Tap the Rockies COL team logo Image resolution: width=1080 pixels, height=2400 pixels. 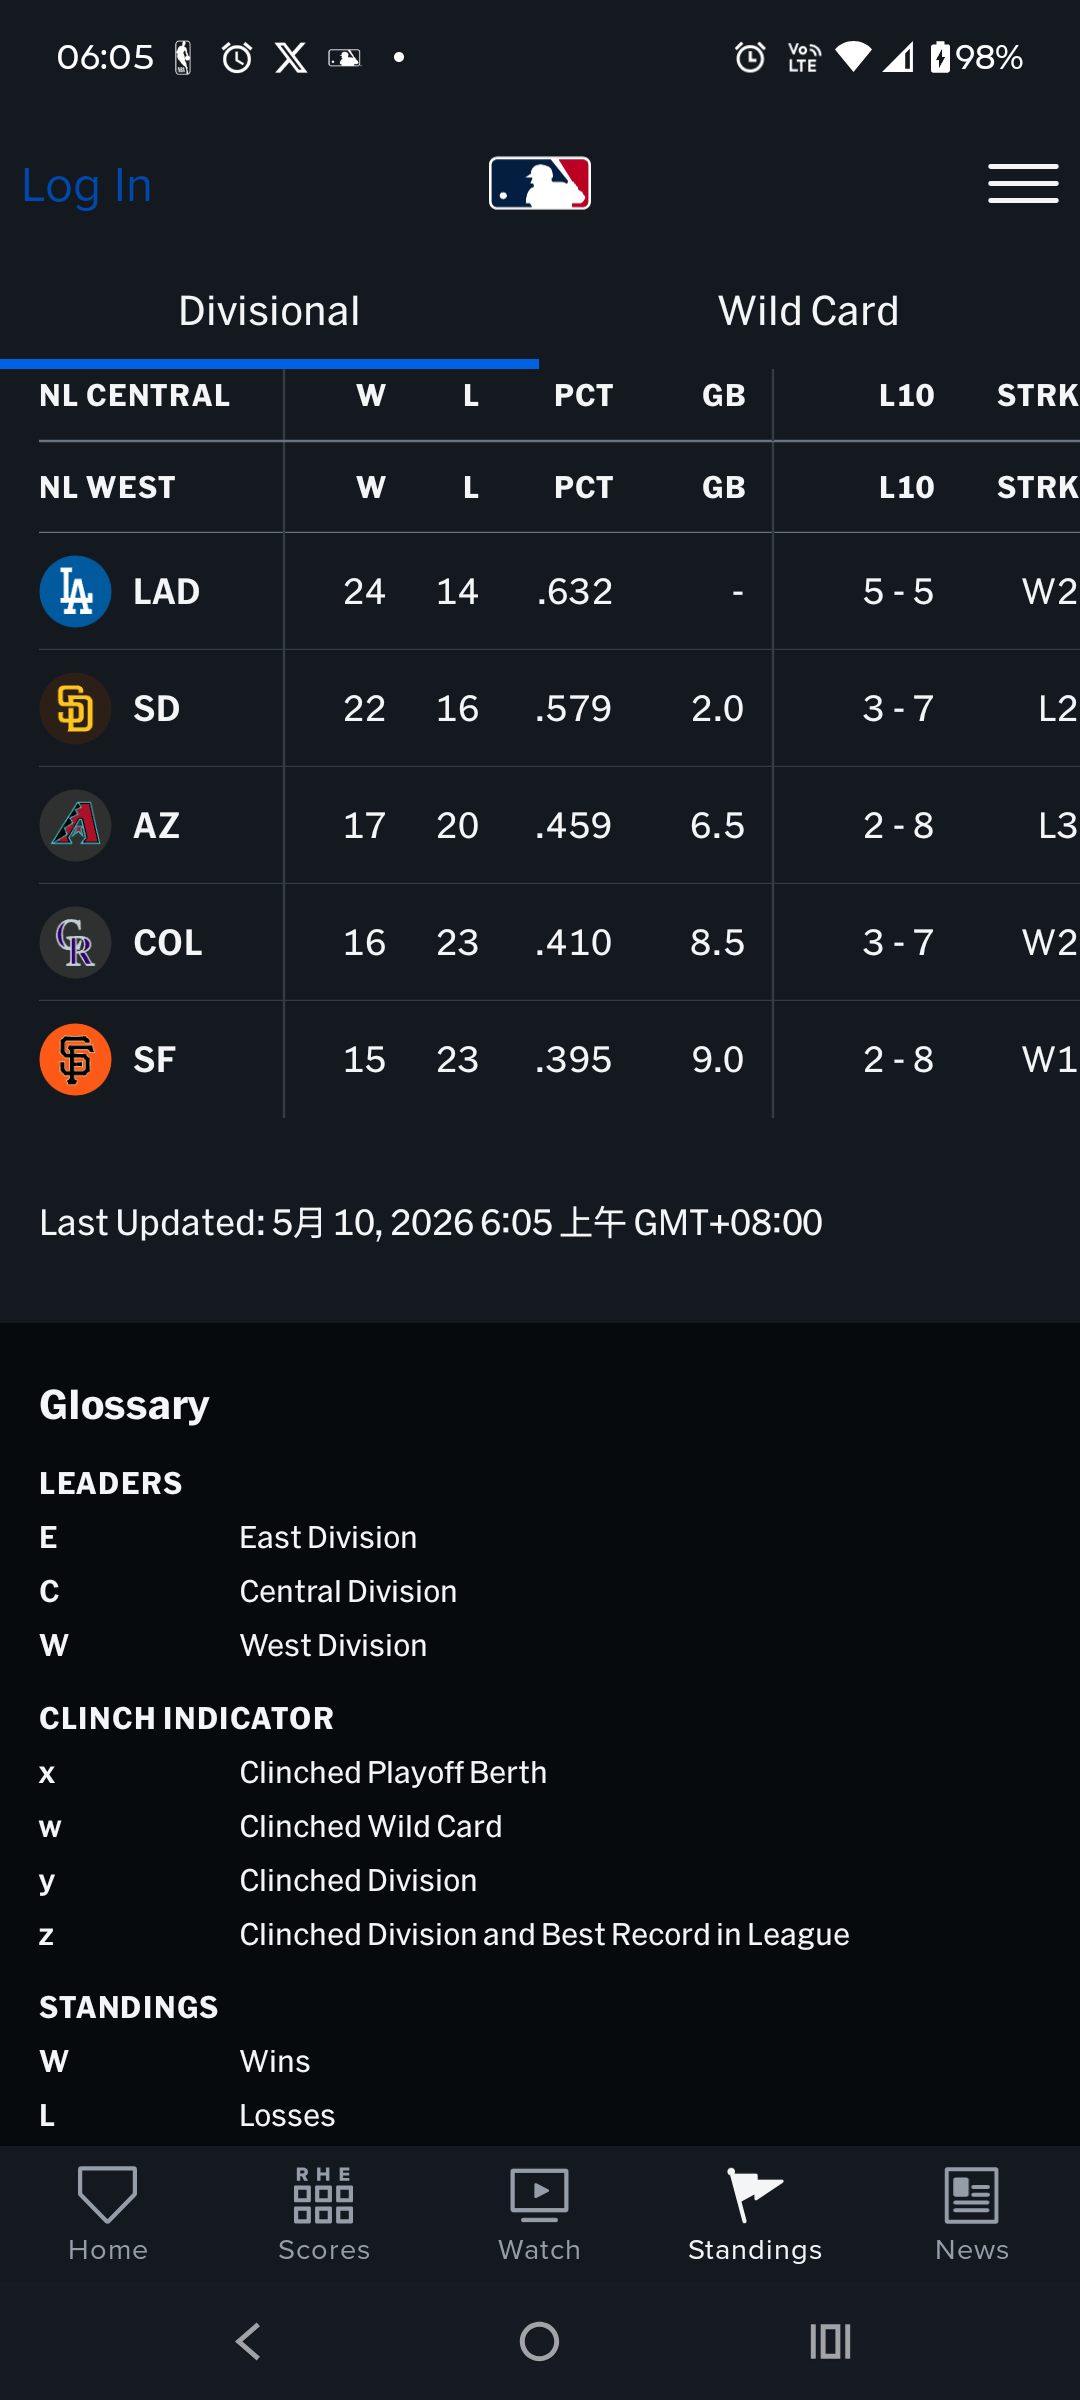pos(75,942)
